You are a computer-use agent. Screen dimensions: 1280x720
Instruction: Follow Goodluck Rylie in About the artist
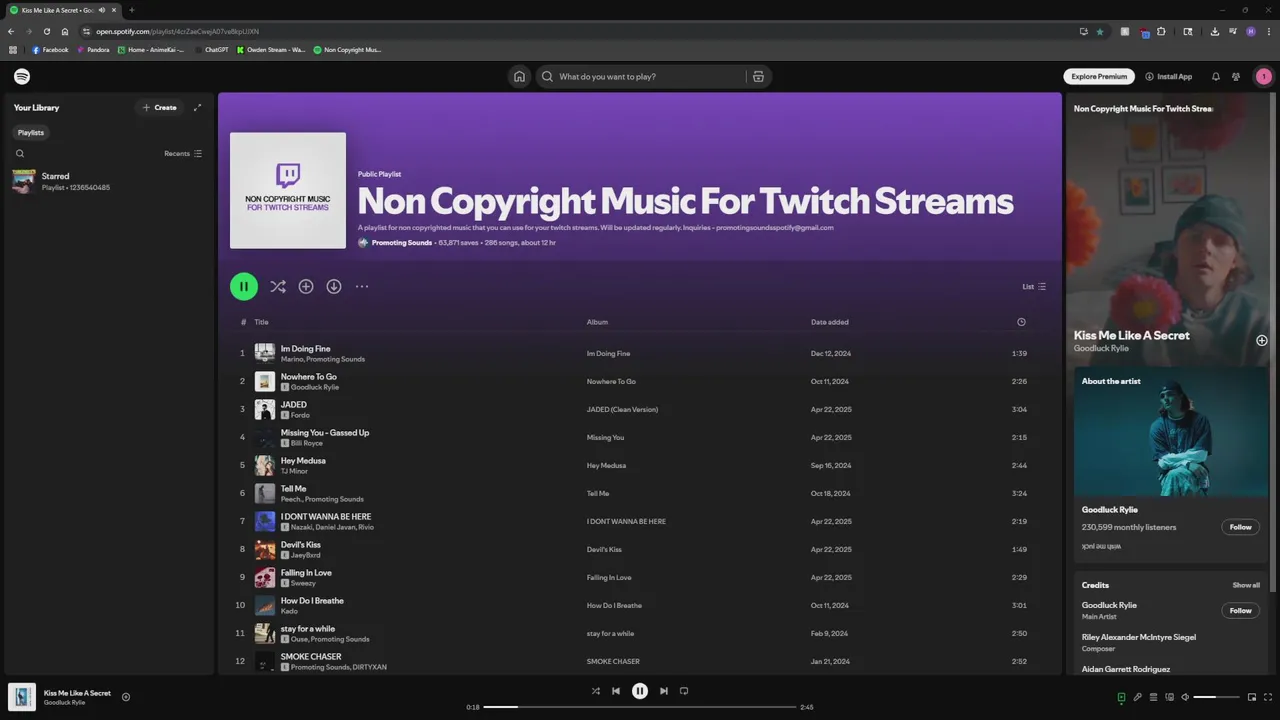[x=1240, y=527]
